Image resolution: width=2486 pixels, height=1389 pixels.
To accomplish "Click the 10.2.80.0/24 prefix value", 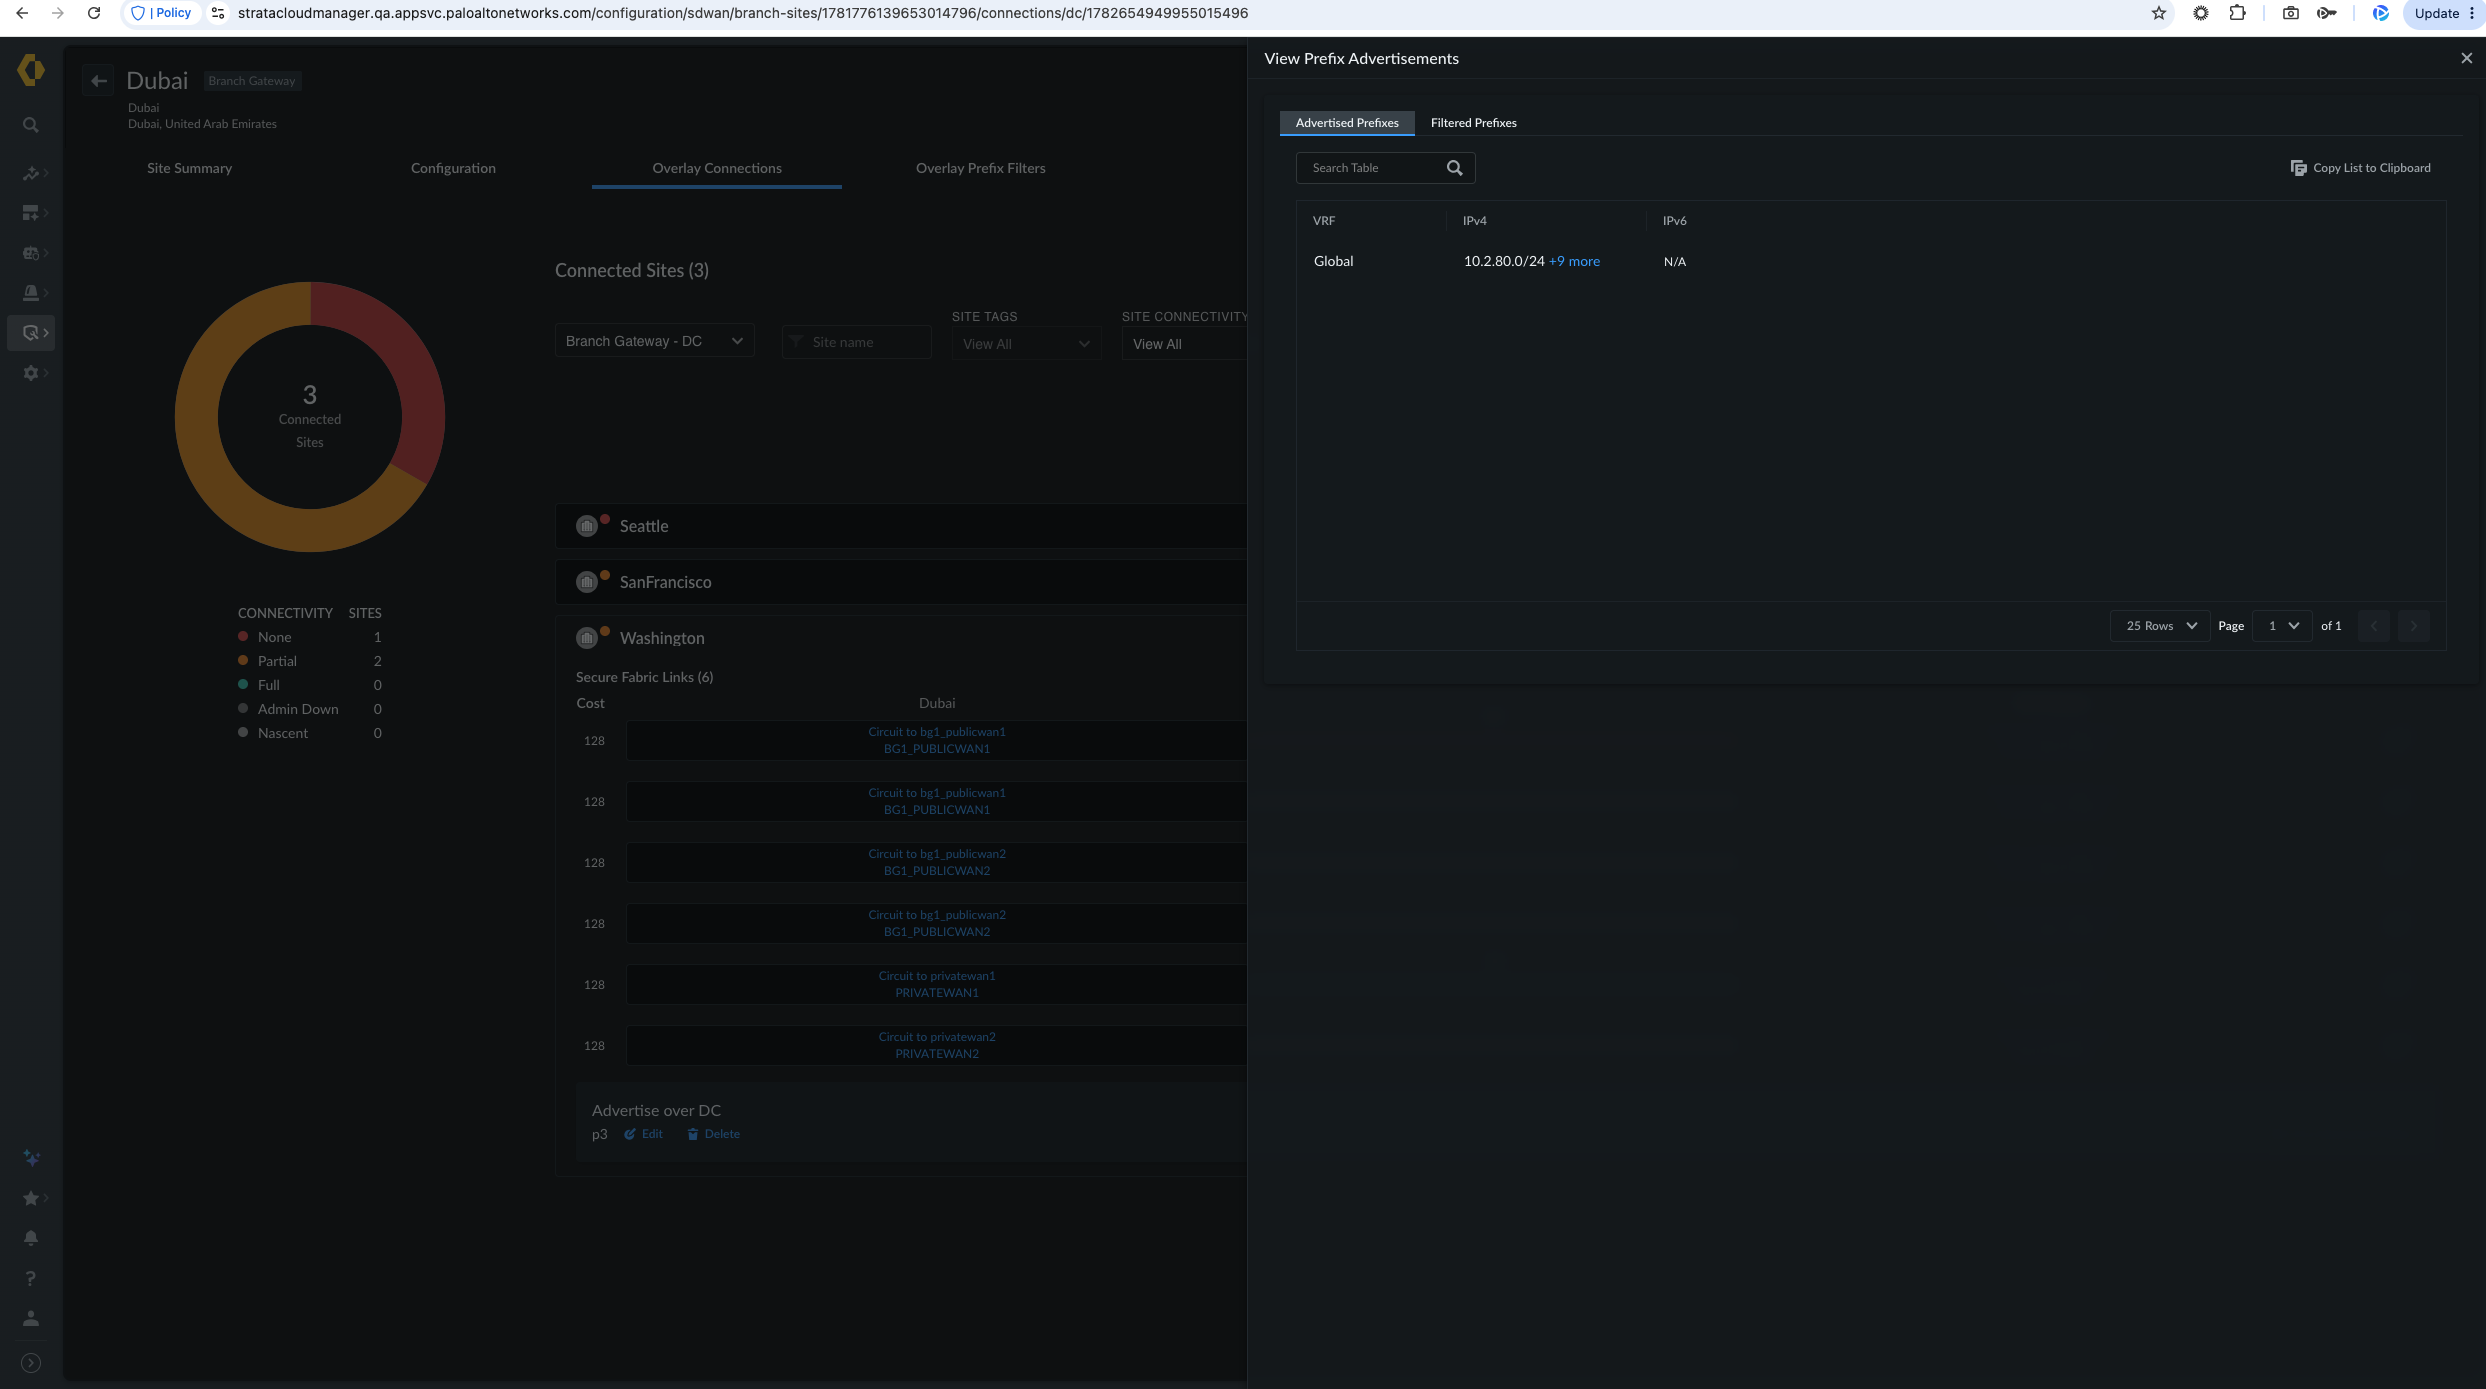I will 1504,261.
